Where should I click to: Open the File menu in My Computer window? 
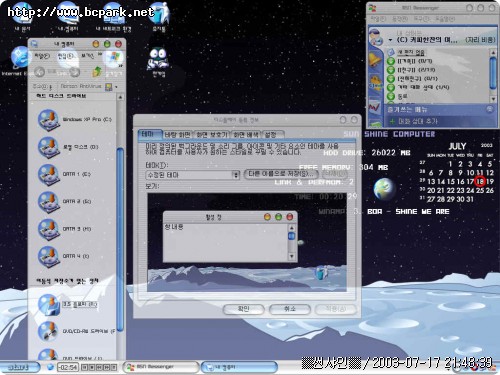[42, 56]
